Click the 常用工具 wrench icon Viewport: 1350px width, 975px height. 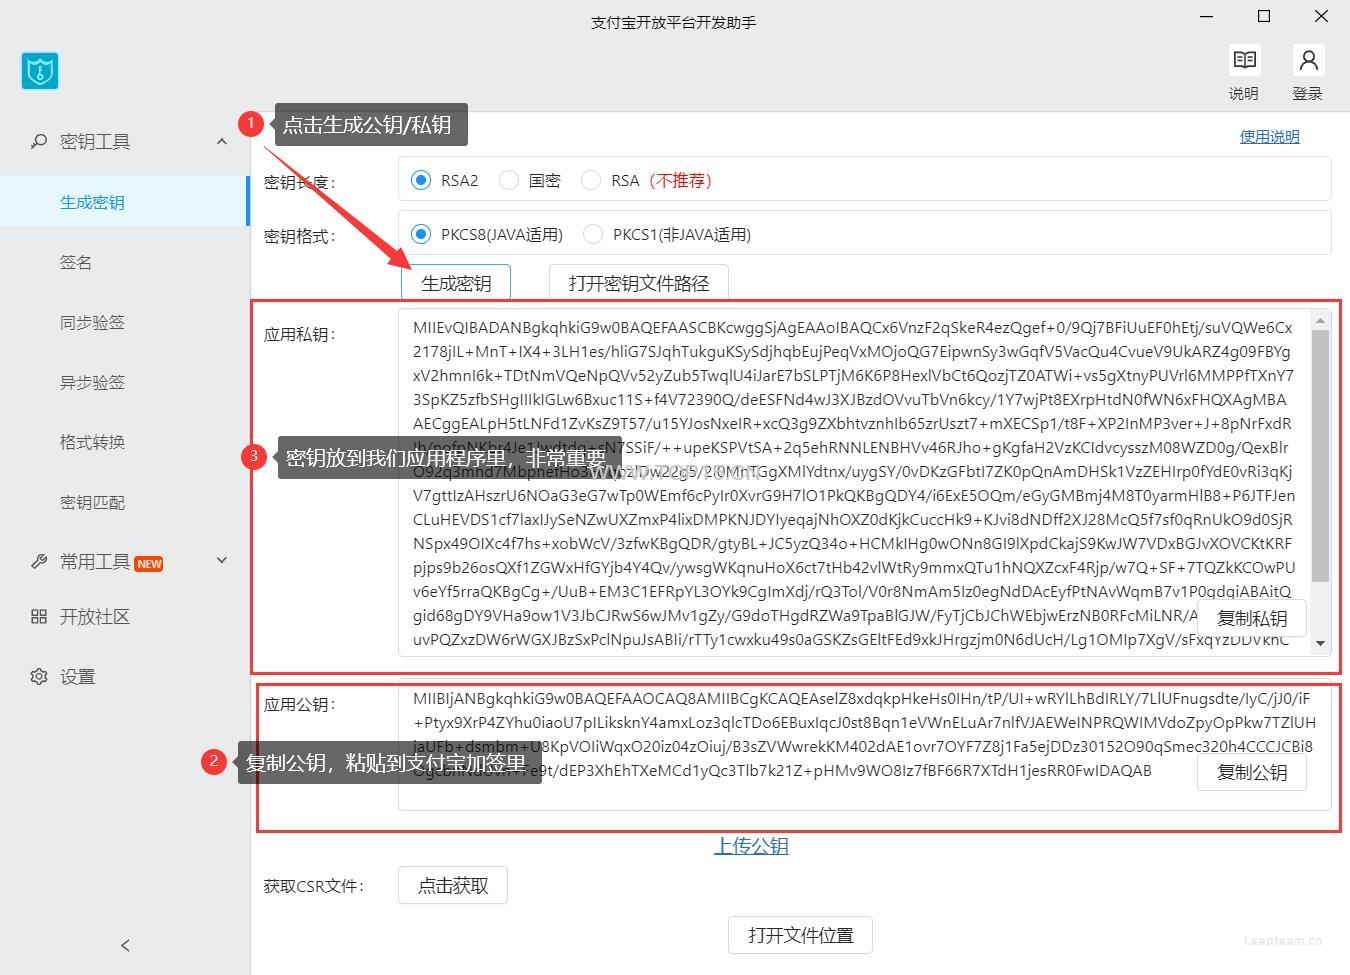pos(39,561)
